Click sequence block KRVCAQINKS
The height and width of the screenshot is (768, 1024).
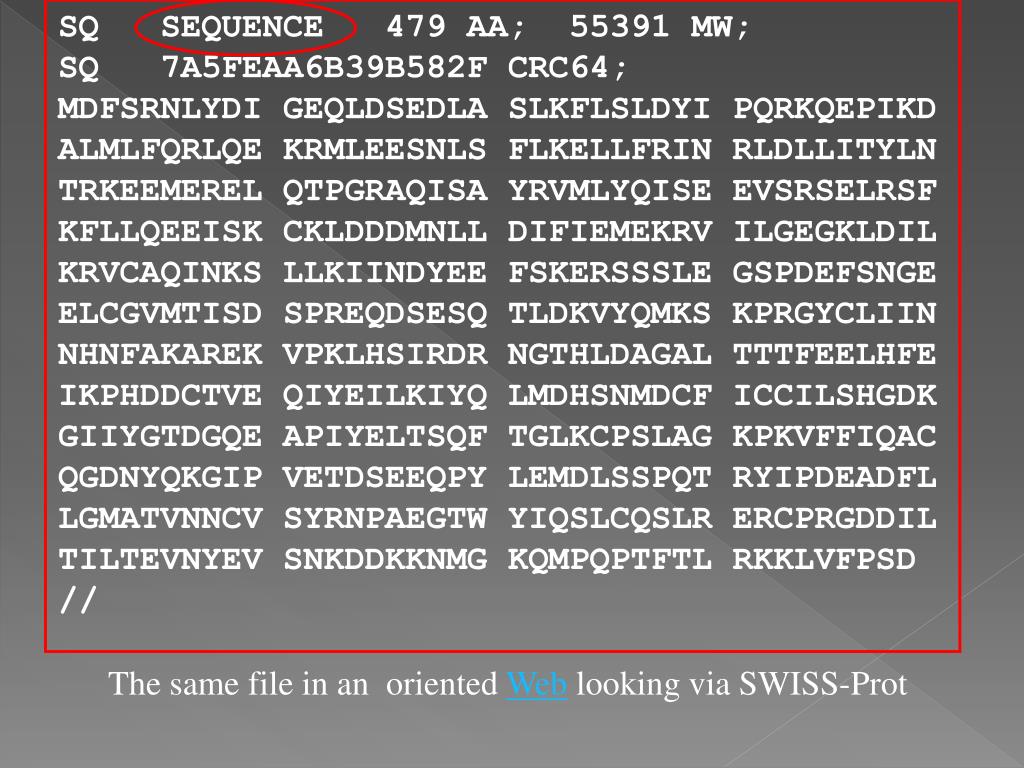click(159, 273)
